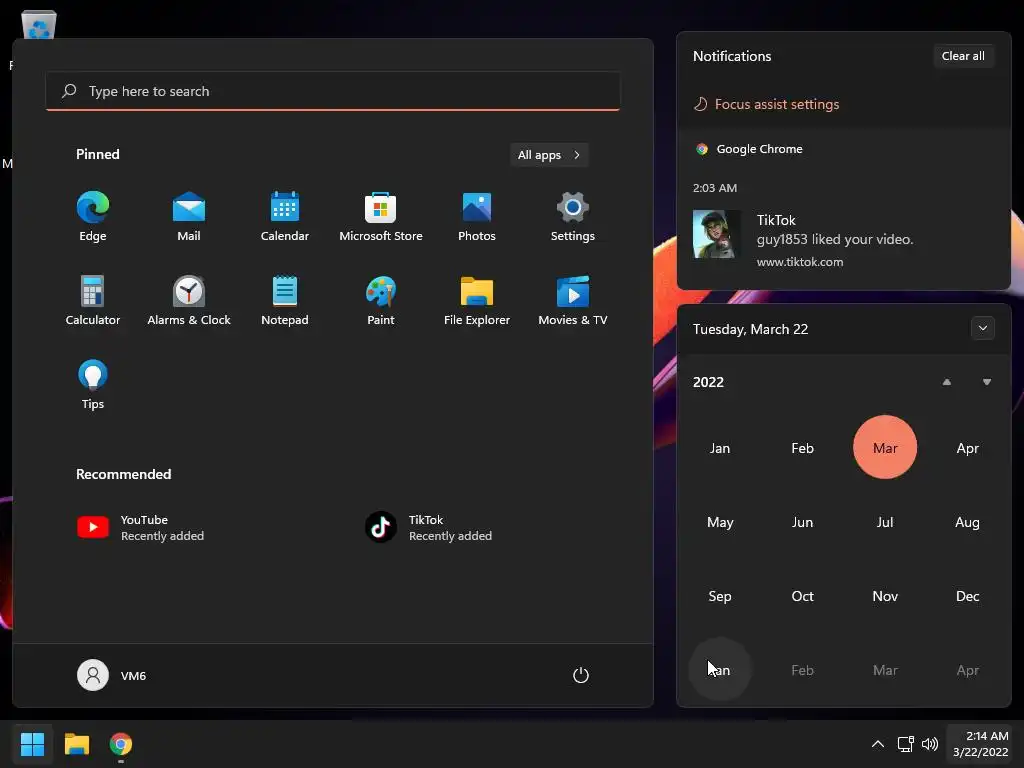Click the Google Chrome notification header
The width and height of the screenshot is (1024, 768).
(x=749, y=149)
